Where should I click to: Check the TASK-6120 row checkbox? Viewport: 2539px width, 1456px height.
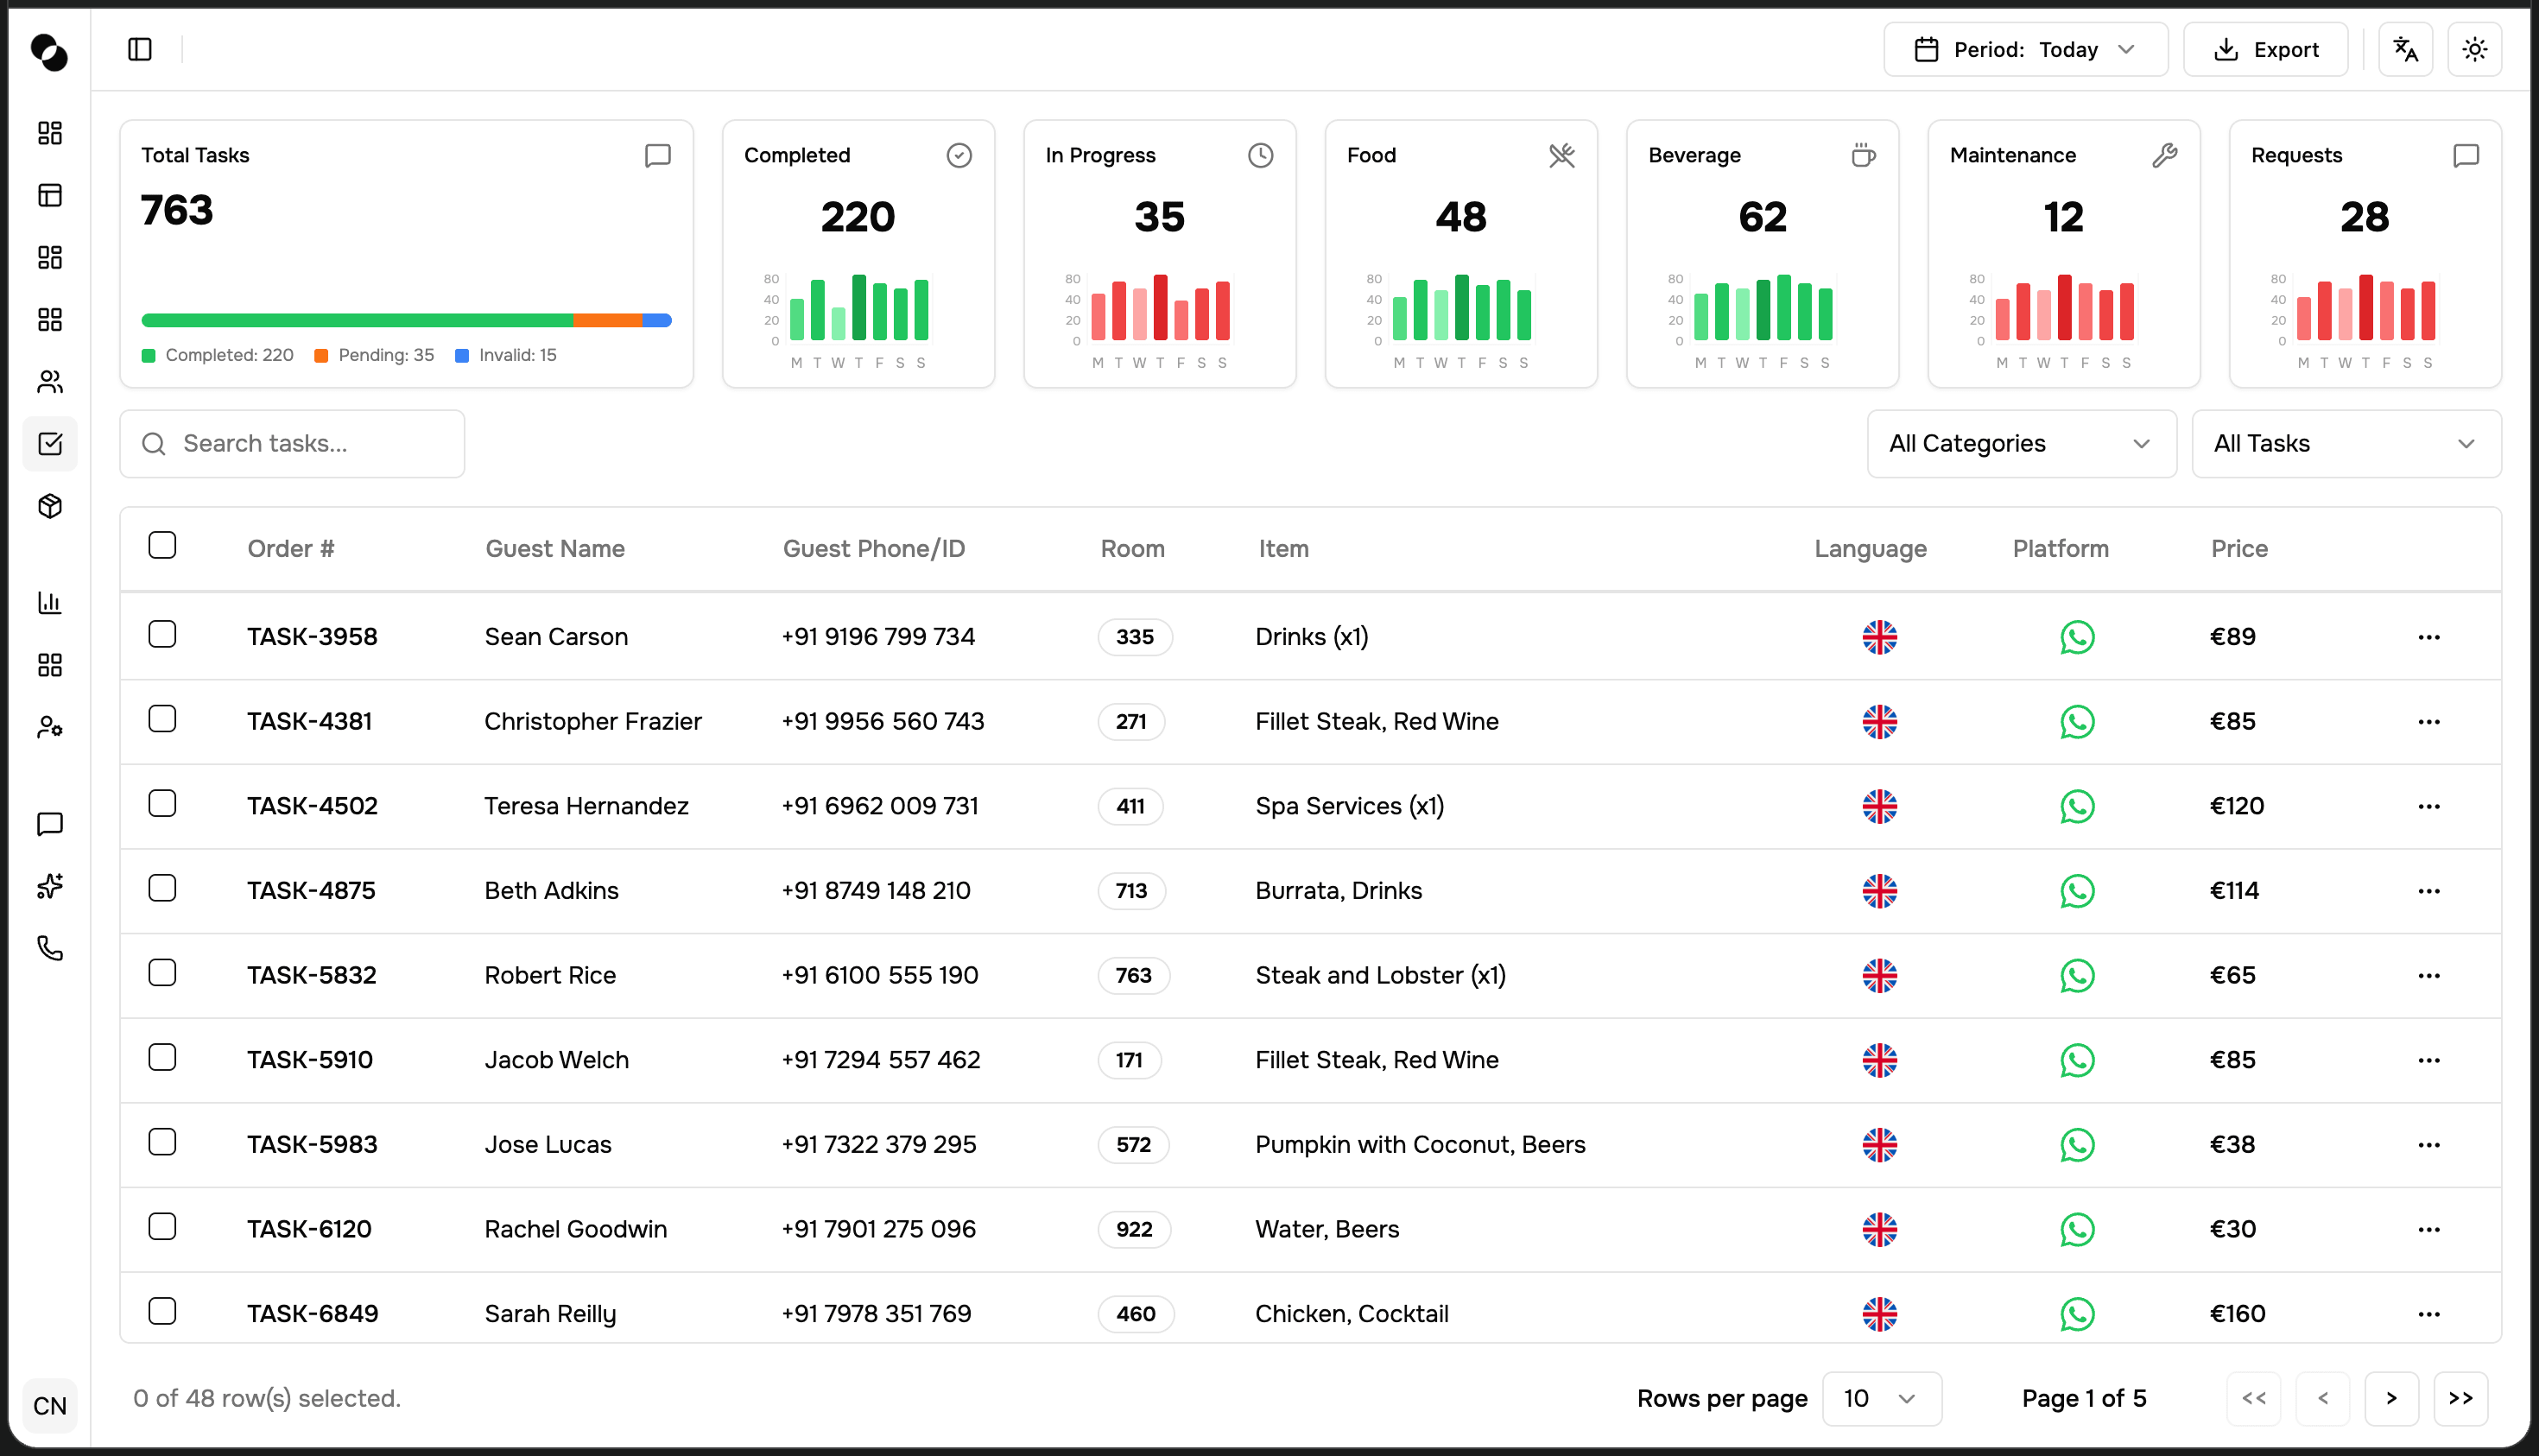pos(162,1226)
